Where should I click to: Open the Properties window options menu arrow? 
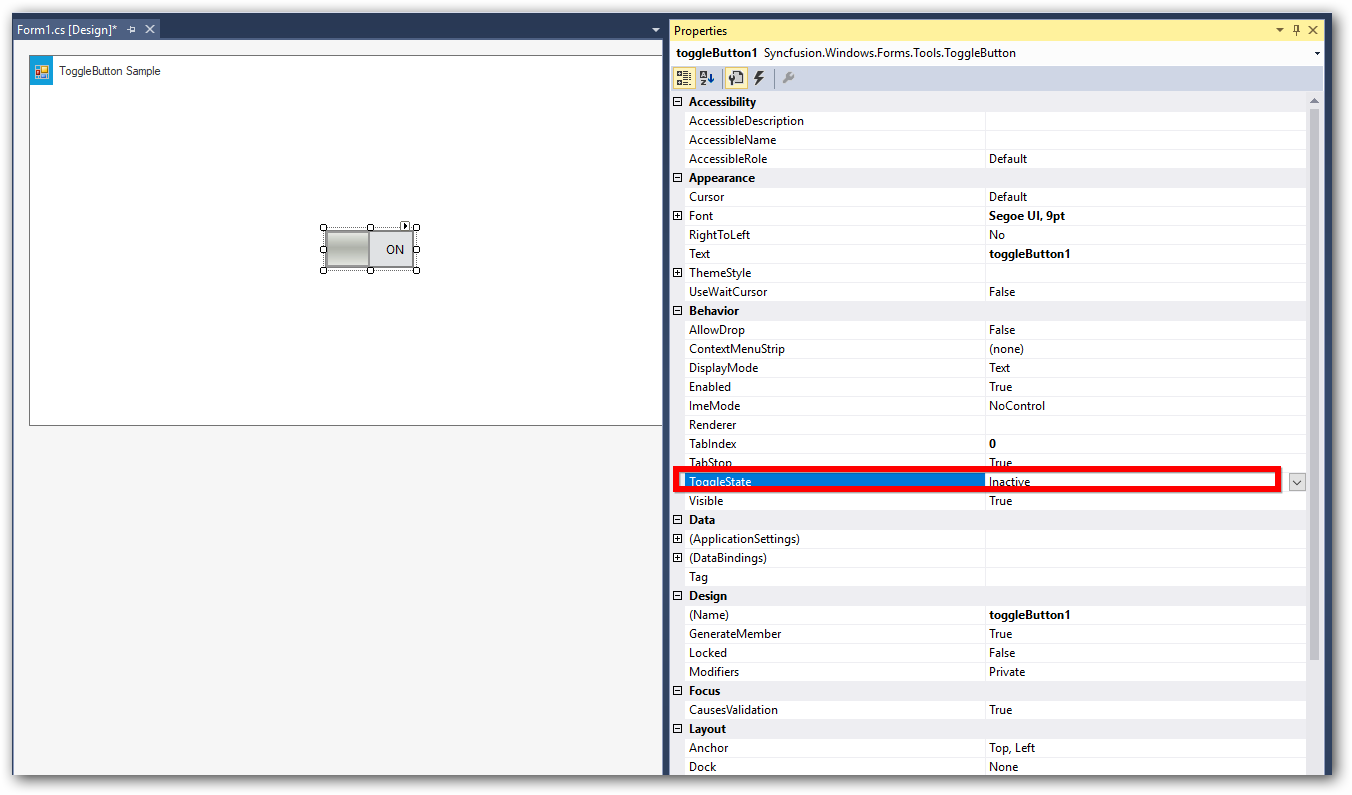click(x=1280, y=30)
